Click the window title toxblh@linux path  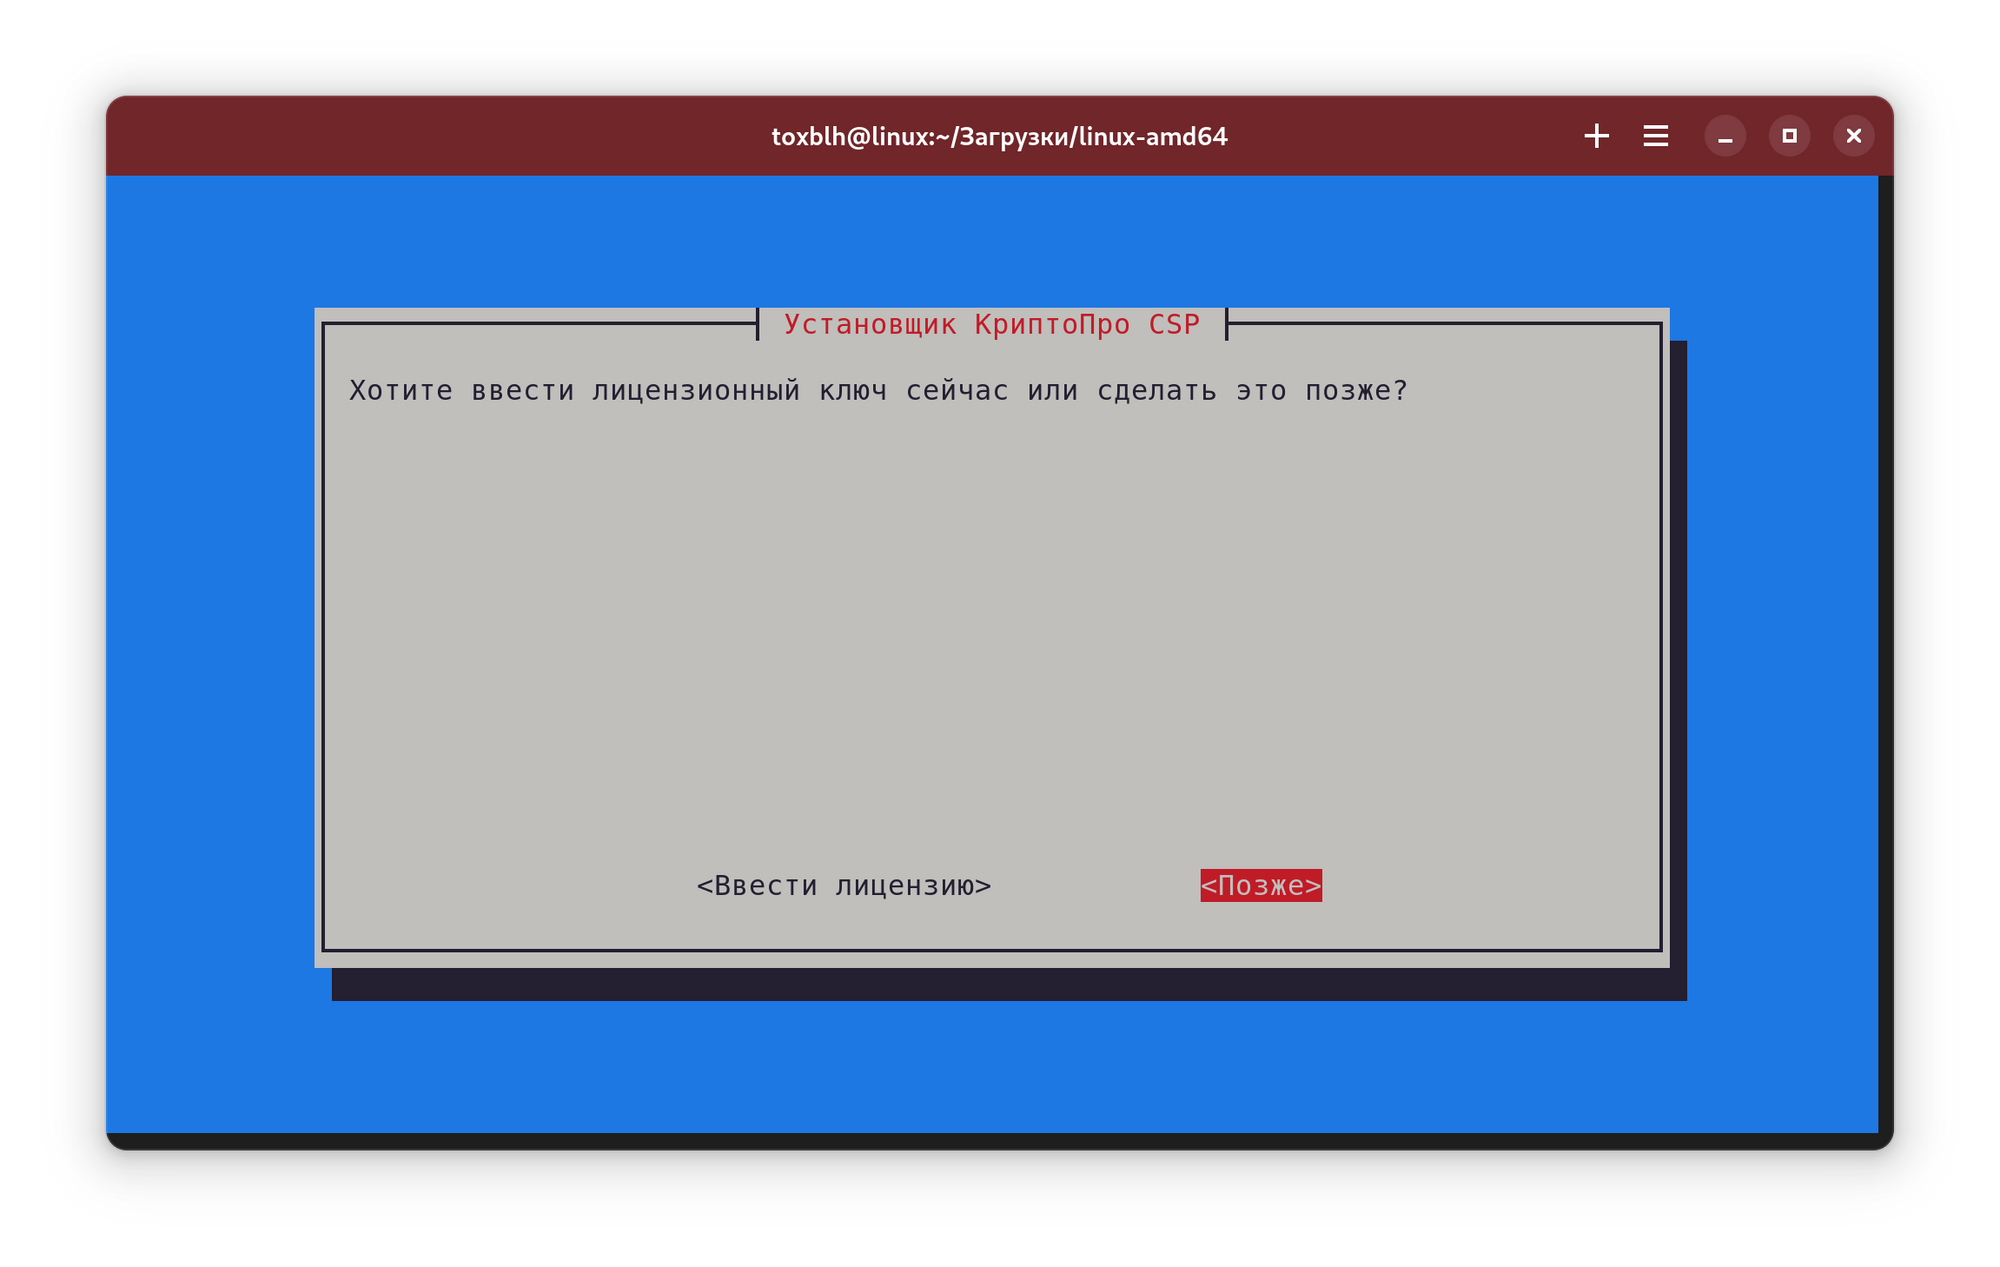click(x=999, y=136)
